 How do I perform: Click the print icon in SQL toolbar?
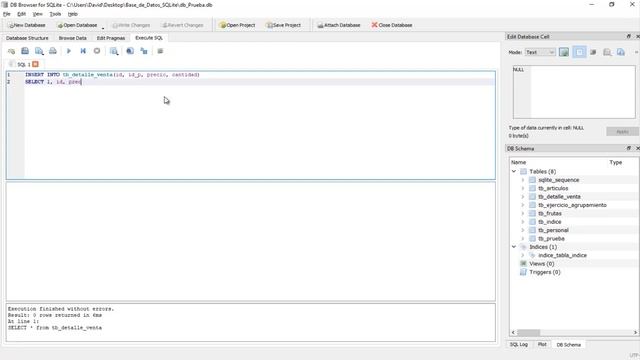pyautogui.click(x=53, y=51)
